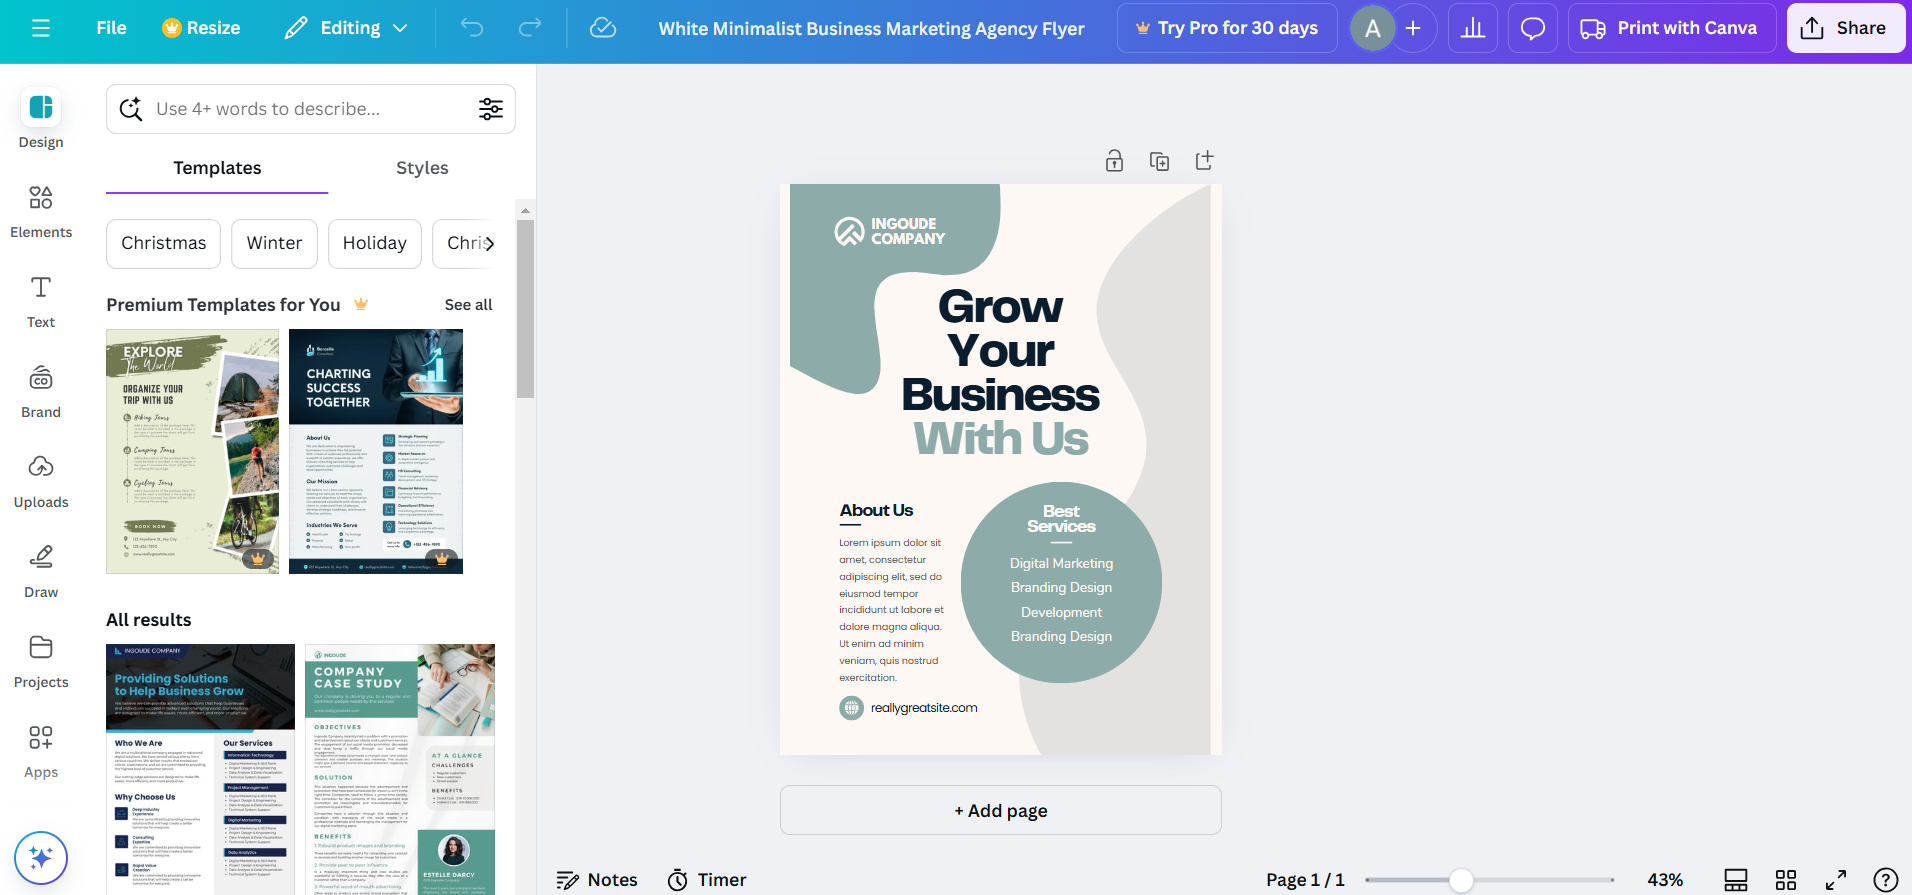Add a new page via top-right page icon
Viewport: 1912px width, 895px height.
[x=1204, y=161]
